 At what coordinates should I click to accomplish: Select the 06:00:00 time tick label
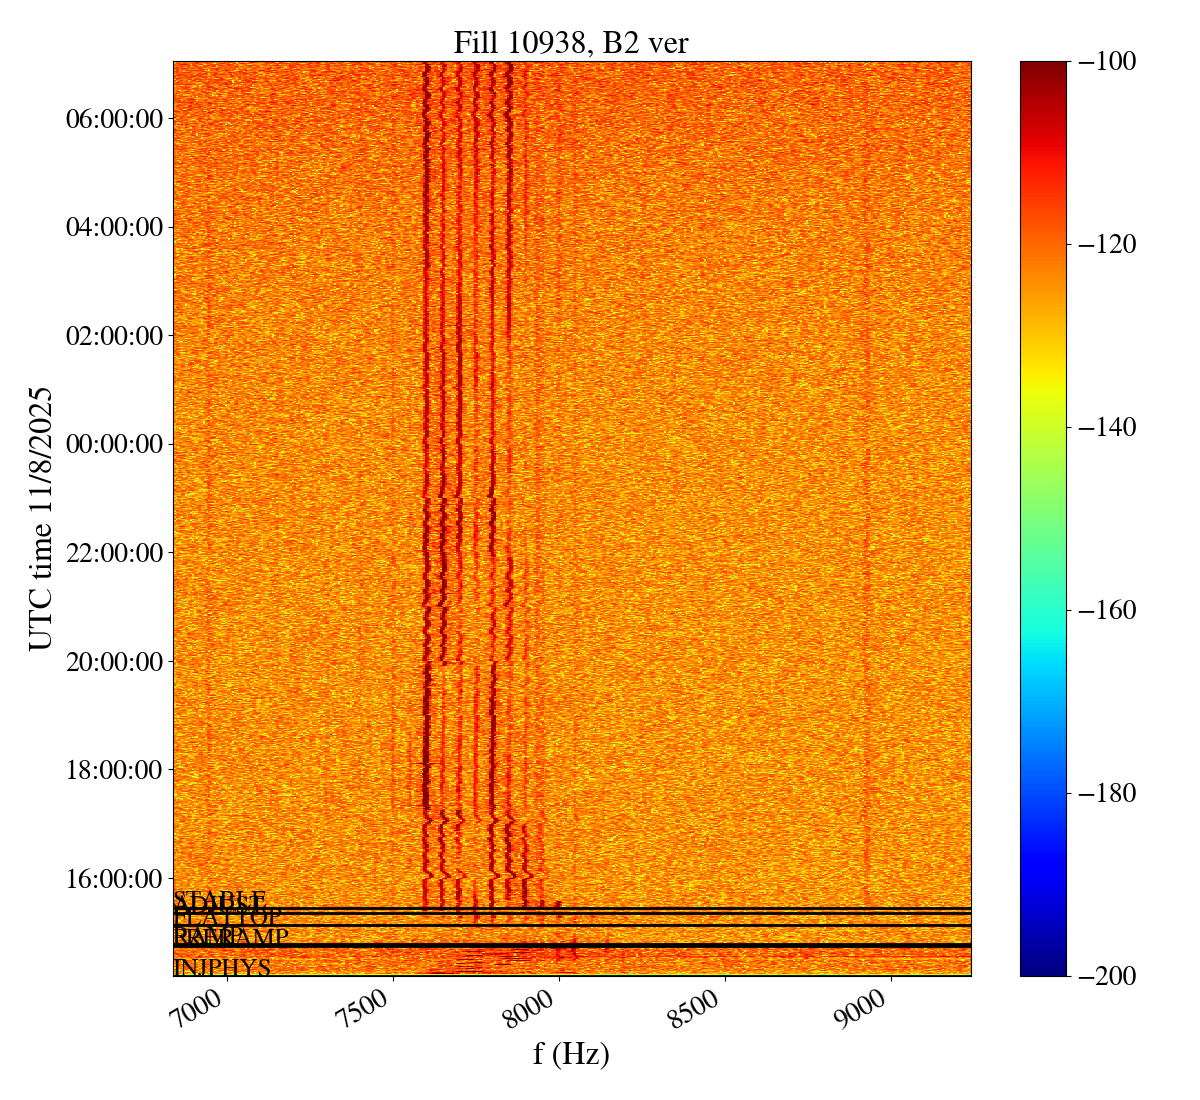click(x=114, y=119)
